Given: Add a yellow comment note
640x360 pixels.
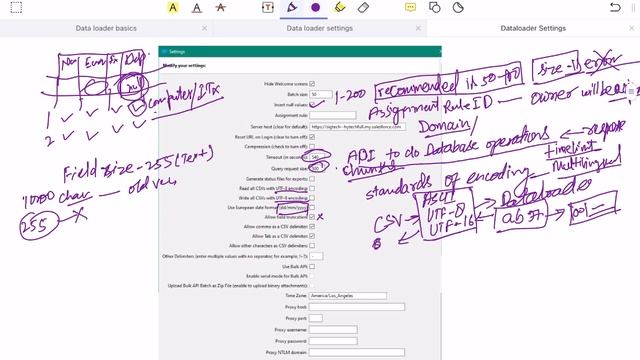Looking at the screenshot, I should tap(410, 7).
